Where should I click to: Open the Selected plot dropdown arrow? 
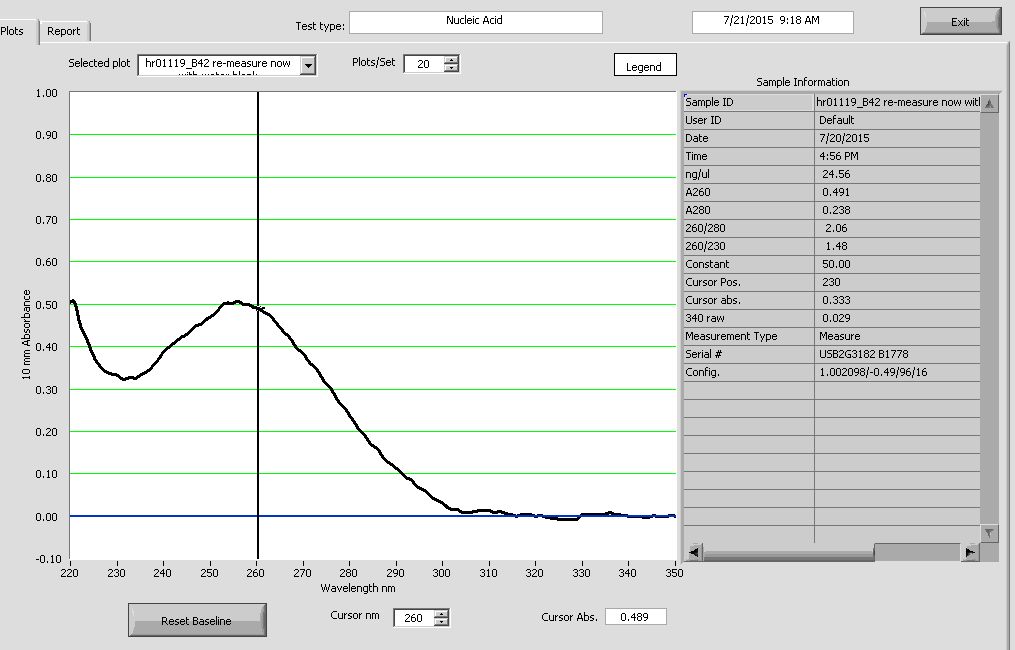(308, 65)
